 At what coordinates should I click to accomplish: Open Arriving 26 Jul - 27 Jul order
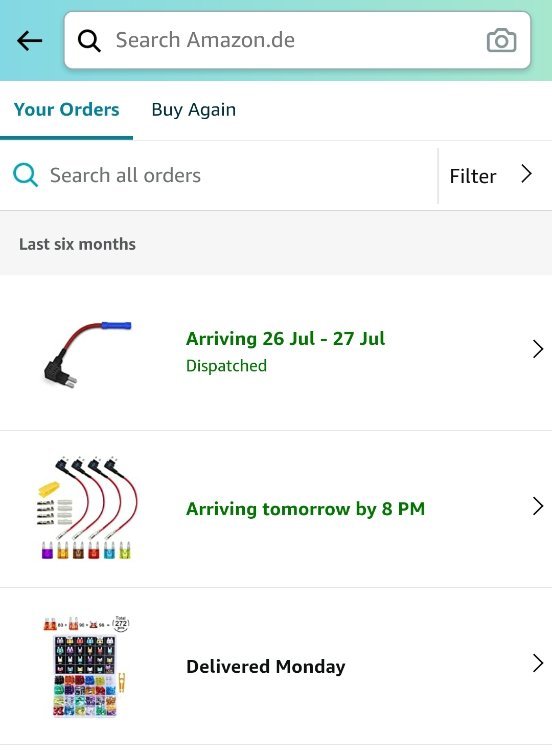click(276, 353)
